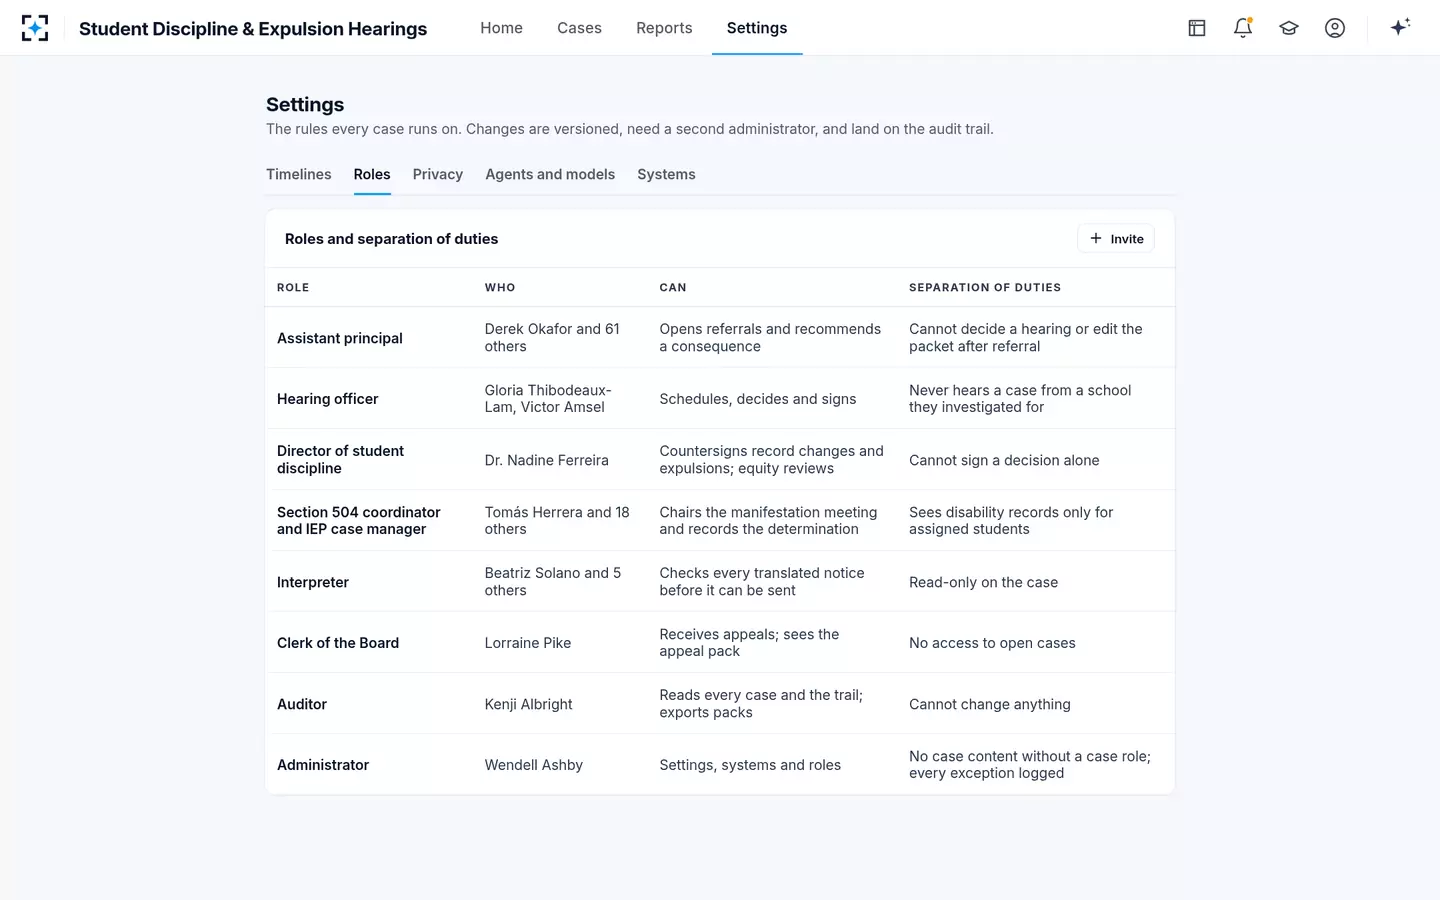Click 'Cannot sign a decision alone' text
This screenshot has height=900, width=1440.
(1004, 460)
